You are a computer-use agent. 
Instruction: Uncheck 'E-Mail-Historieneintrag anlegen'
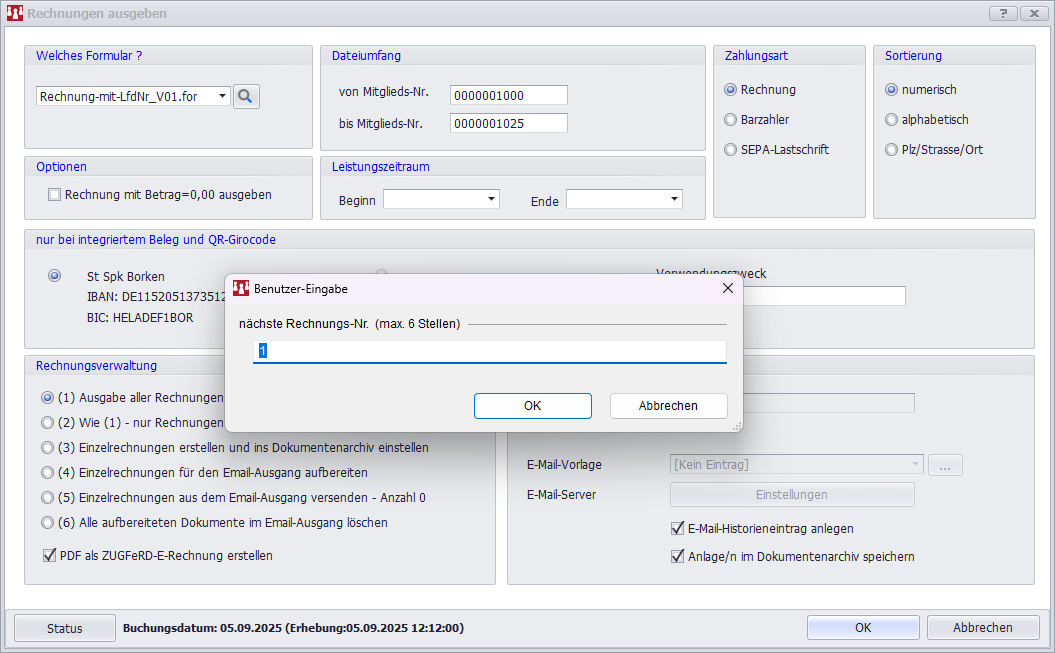(x=677, y=528)
